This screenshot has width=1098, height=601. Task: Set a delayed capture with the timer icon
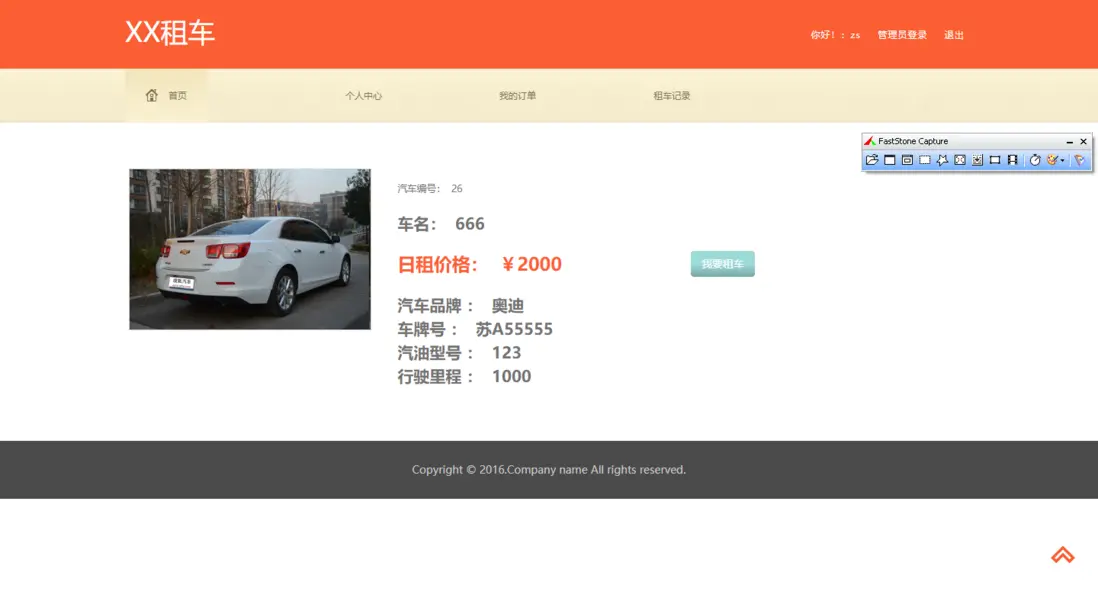click(x=1035, y=160)
